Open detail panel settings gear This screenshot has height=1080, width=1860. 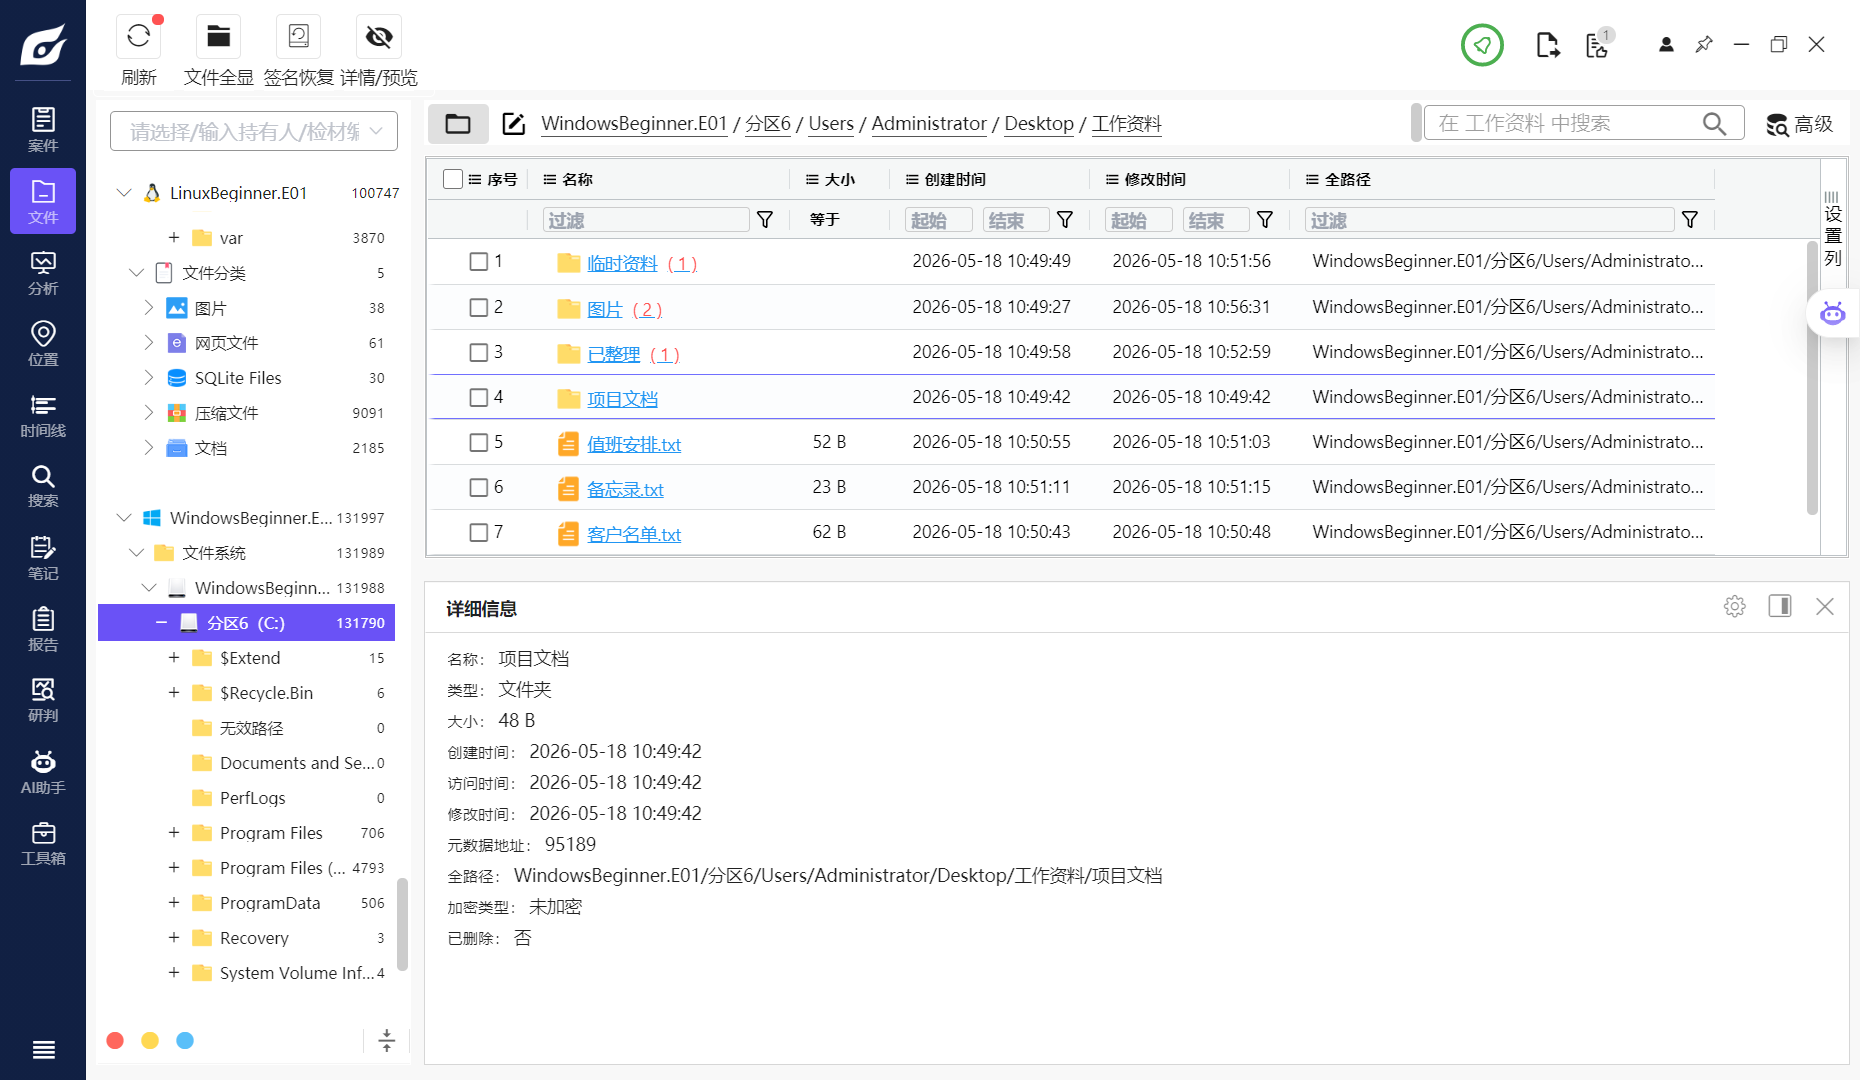coord(1735,606)
